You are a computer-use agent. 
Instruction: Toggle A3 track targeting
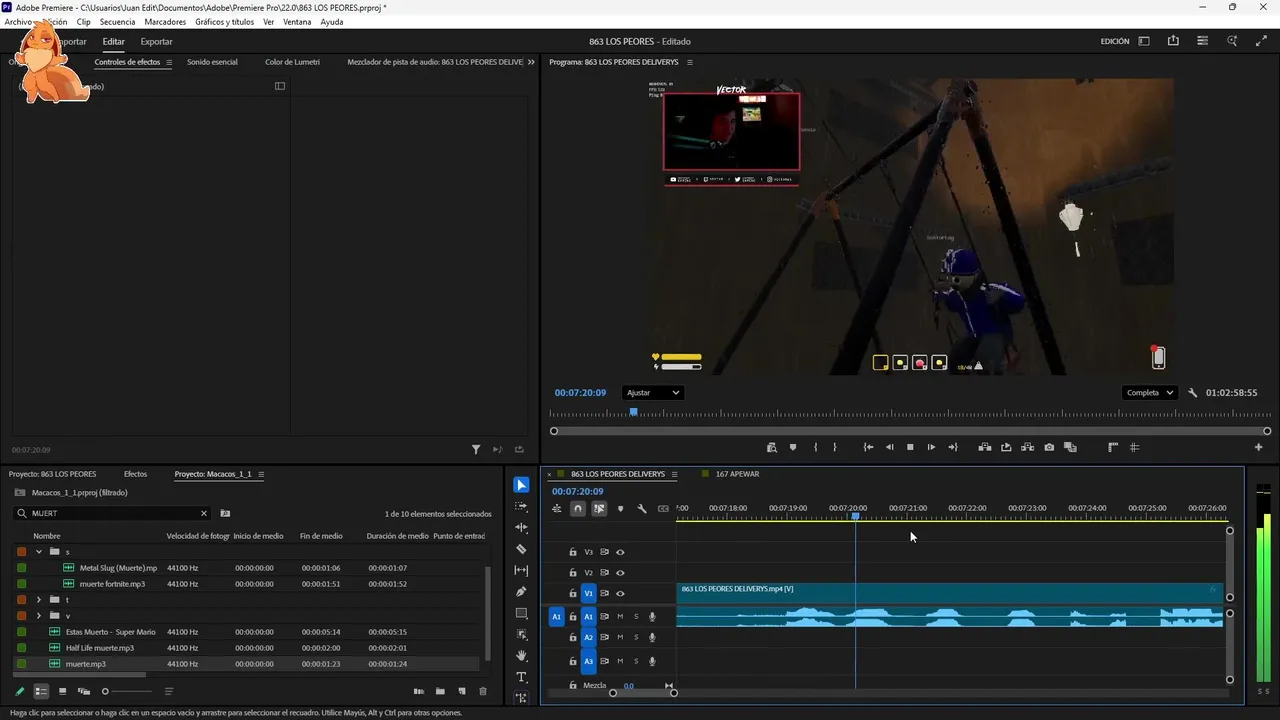[589, 661]
